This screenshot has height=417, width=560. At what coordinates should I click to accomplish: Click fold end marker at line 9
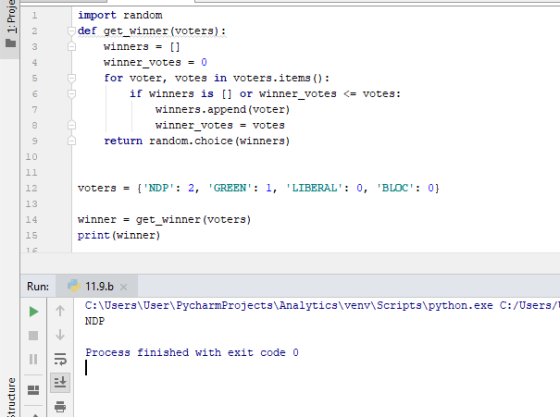tap(71, 141)
